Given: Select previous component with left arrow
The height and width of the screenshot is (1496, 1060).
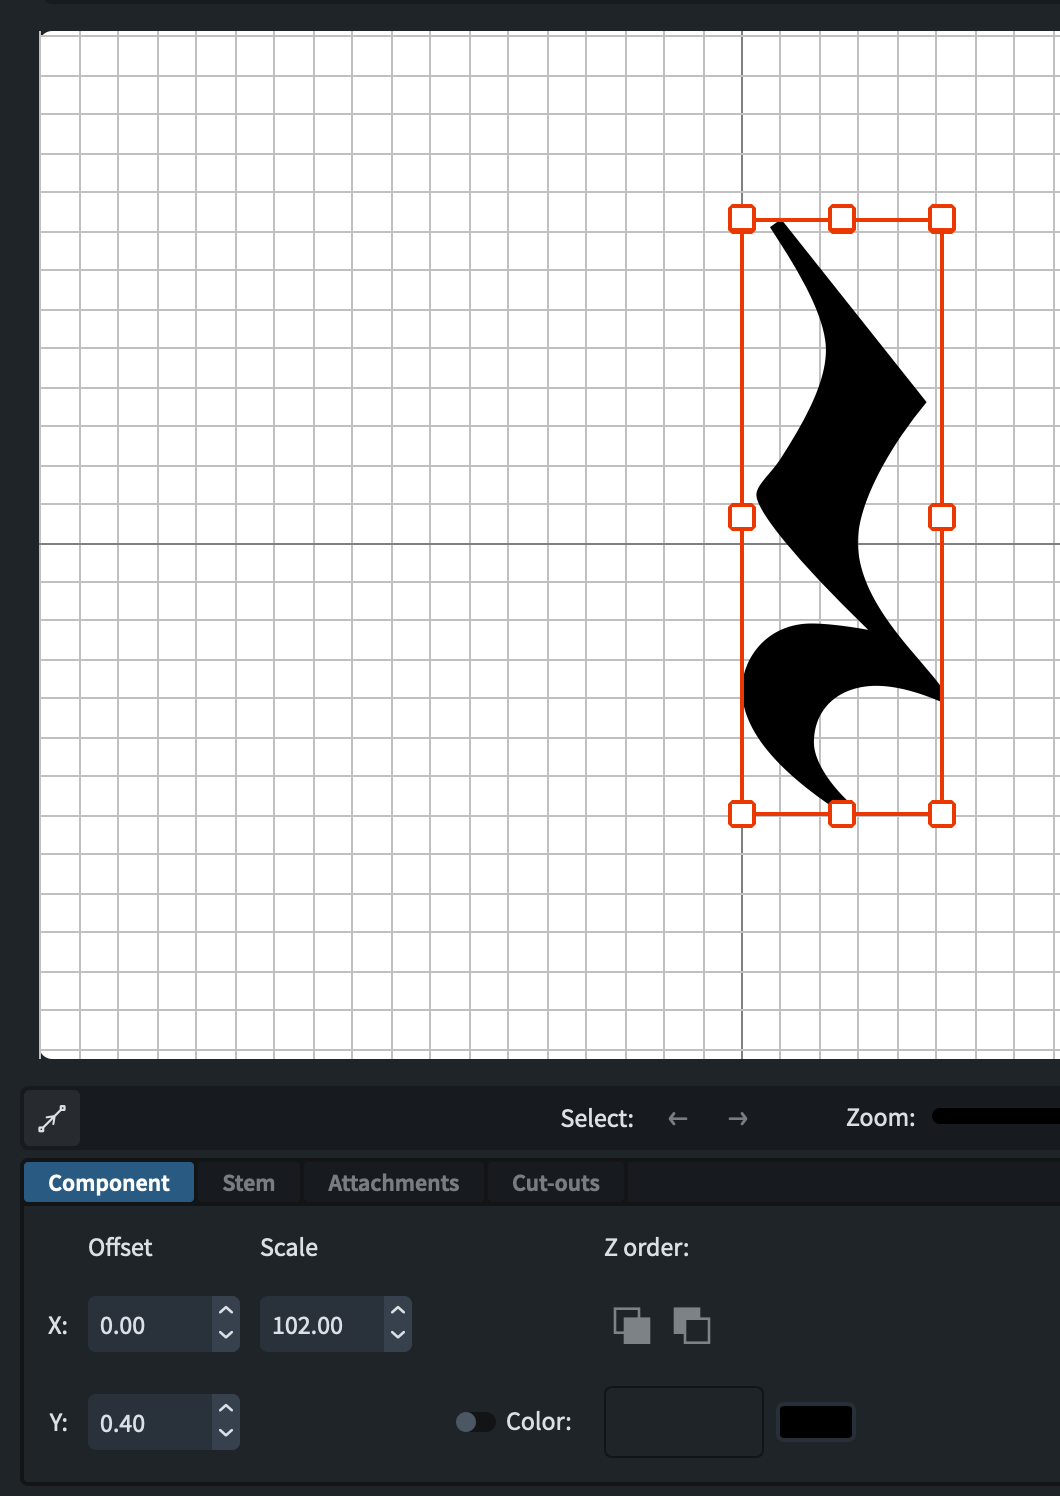Looking at the screenshot, I should point(678,1118).
